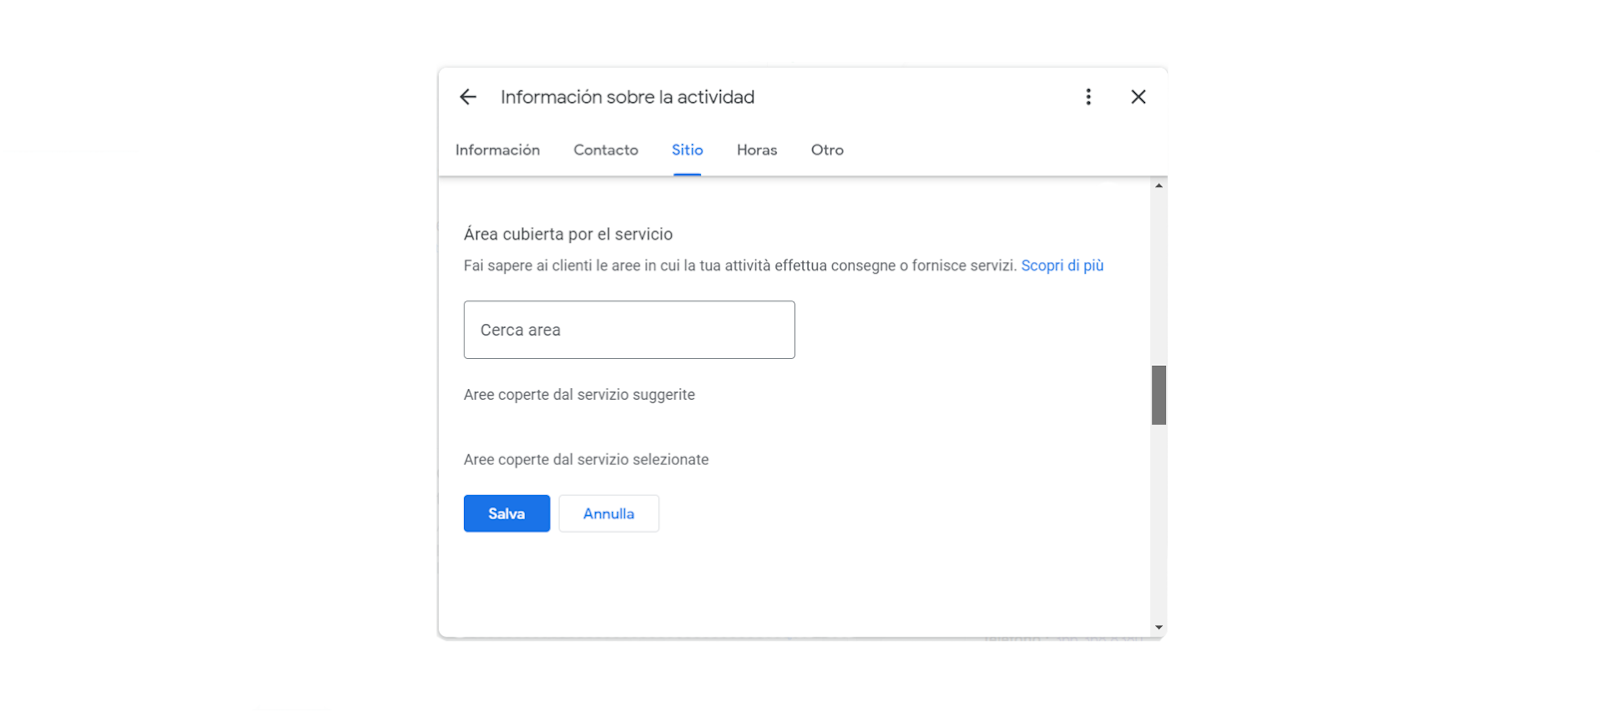Screen dimensions: 1600x727
Task: Close the Información sobre la actividad dialog
Action: click(1138, 97)
